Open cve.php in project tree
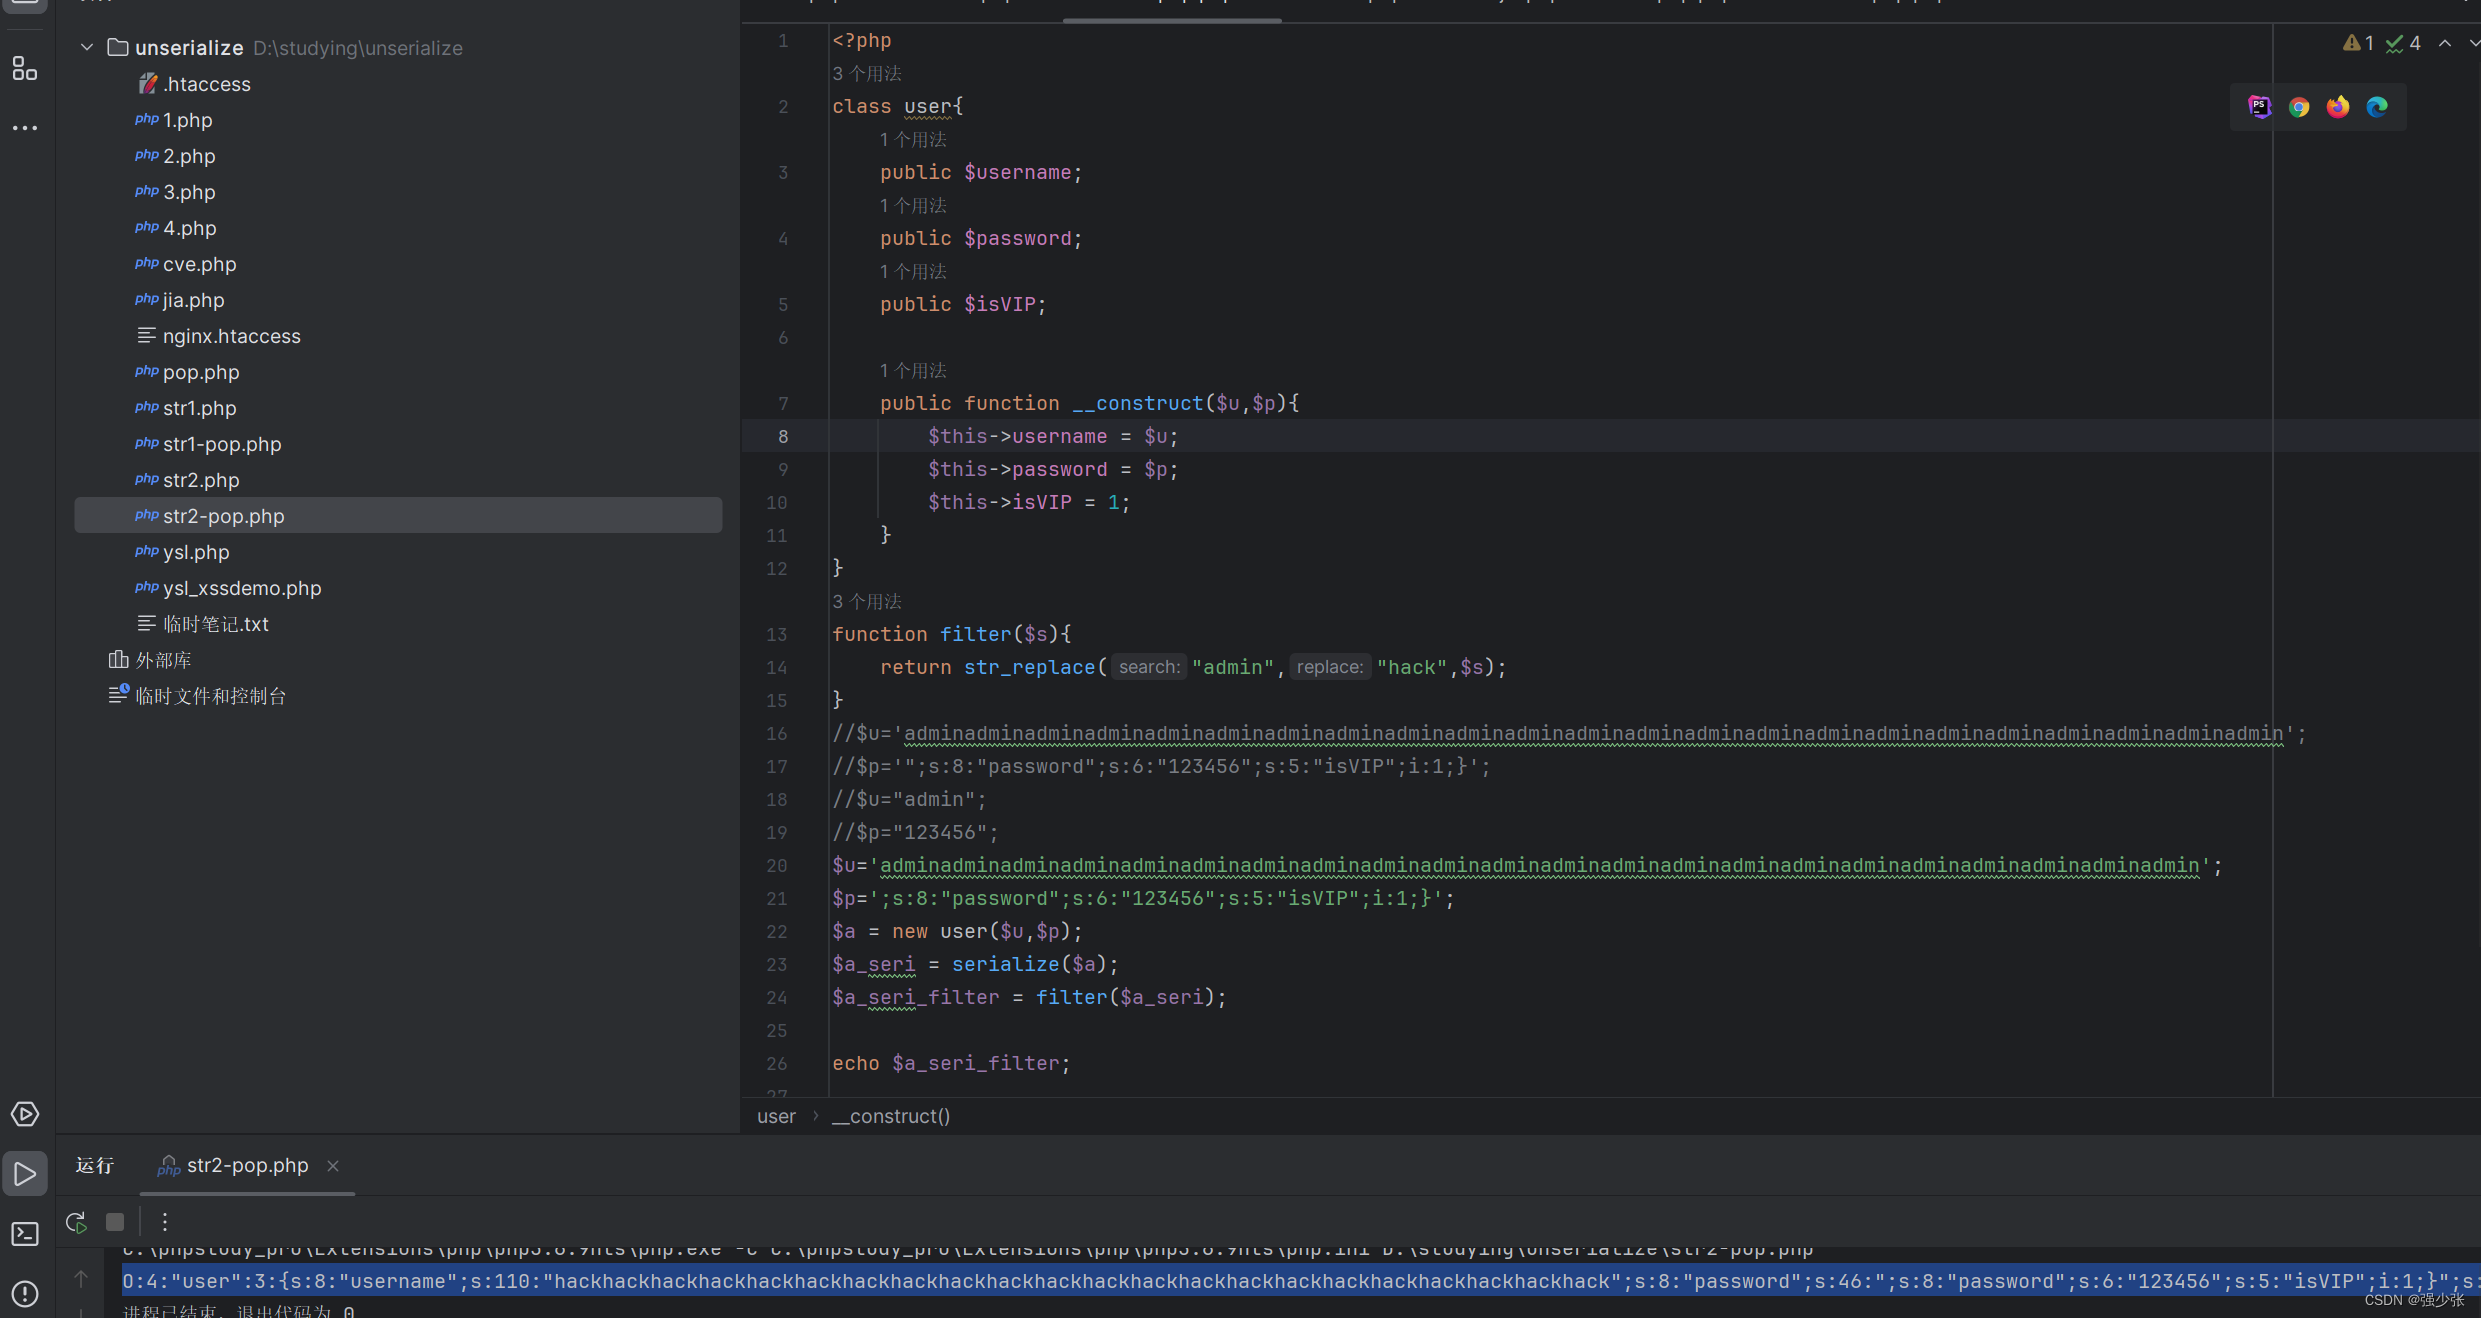Viewport: 2481px width, 1318px height. pyautogui.click(x=200, y=264)
